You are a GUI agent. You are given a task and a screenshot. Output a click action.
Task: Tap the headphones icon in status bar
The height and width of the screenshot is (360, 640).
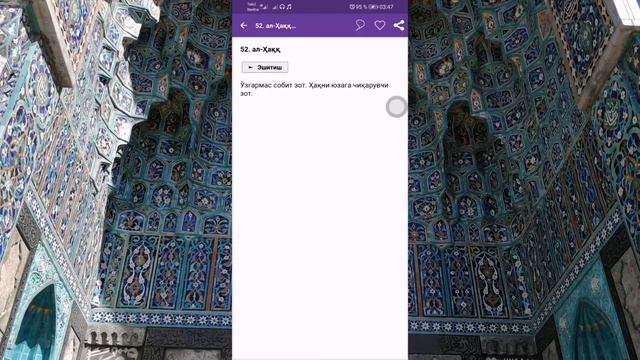coord(282,7)
